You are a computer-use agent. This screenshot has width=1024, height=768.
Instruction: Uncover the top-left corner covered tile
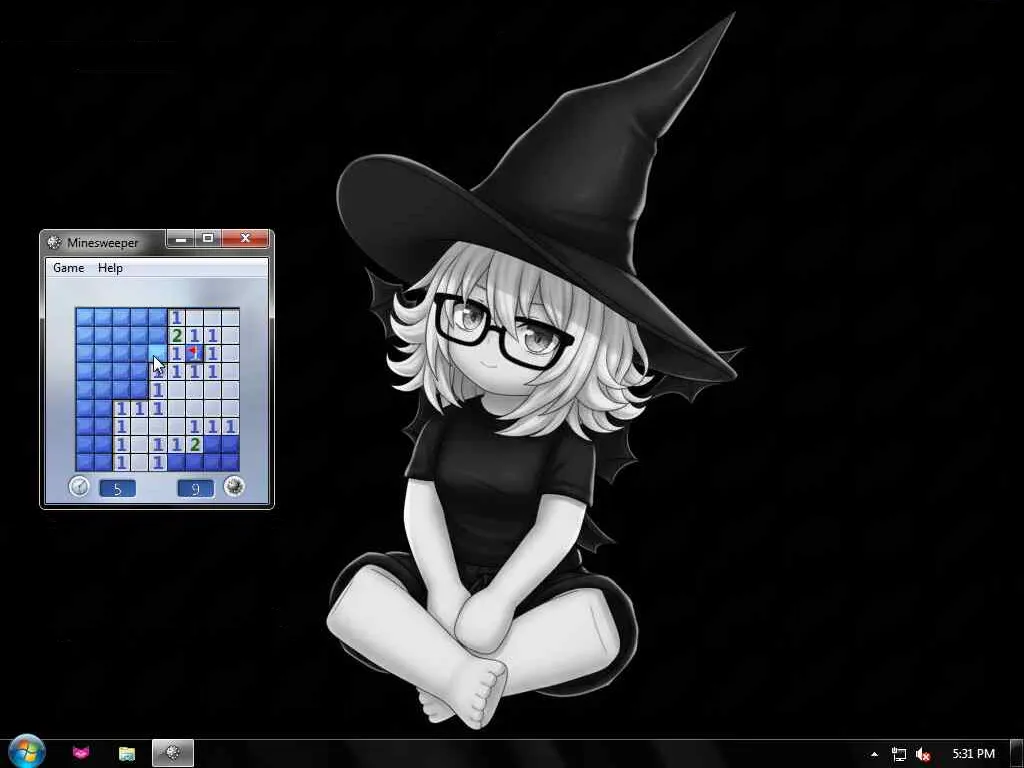coord(85,317)
